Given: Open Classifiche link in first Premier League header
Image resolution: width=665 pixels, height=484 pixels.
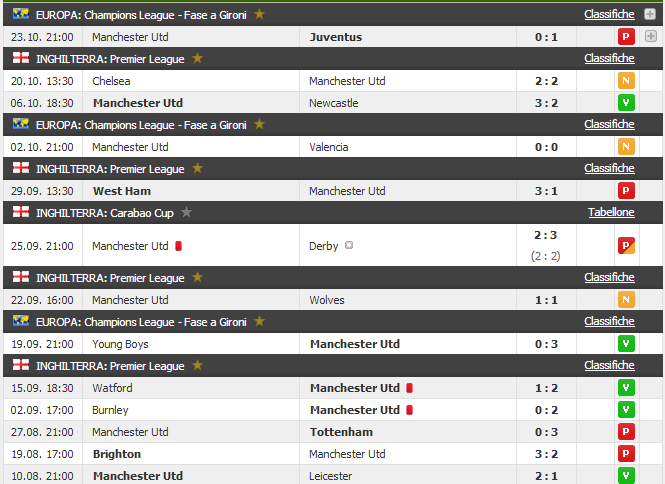Looking at the screenshot, I should pyautogui.click(x=609, y=58).
